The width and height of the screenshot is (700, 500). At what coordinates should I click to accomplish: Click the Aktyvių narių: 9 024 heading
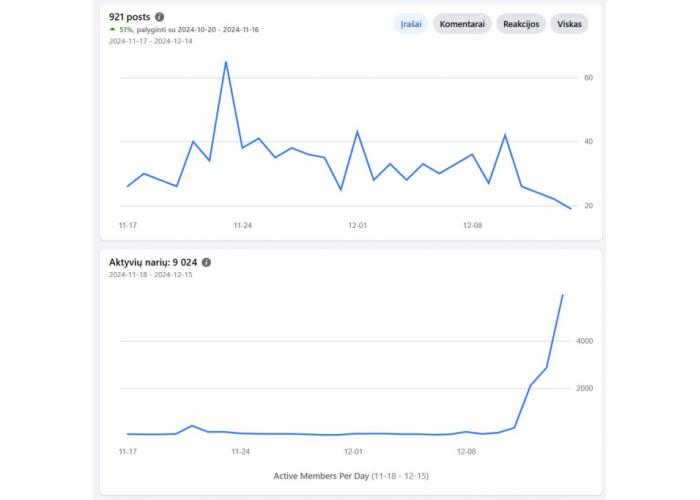point(154,262)
